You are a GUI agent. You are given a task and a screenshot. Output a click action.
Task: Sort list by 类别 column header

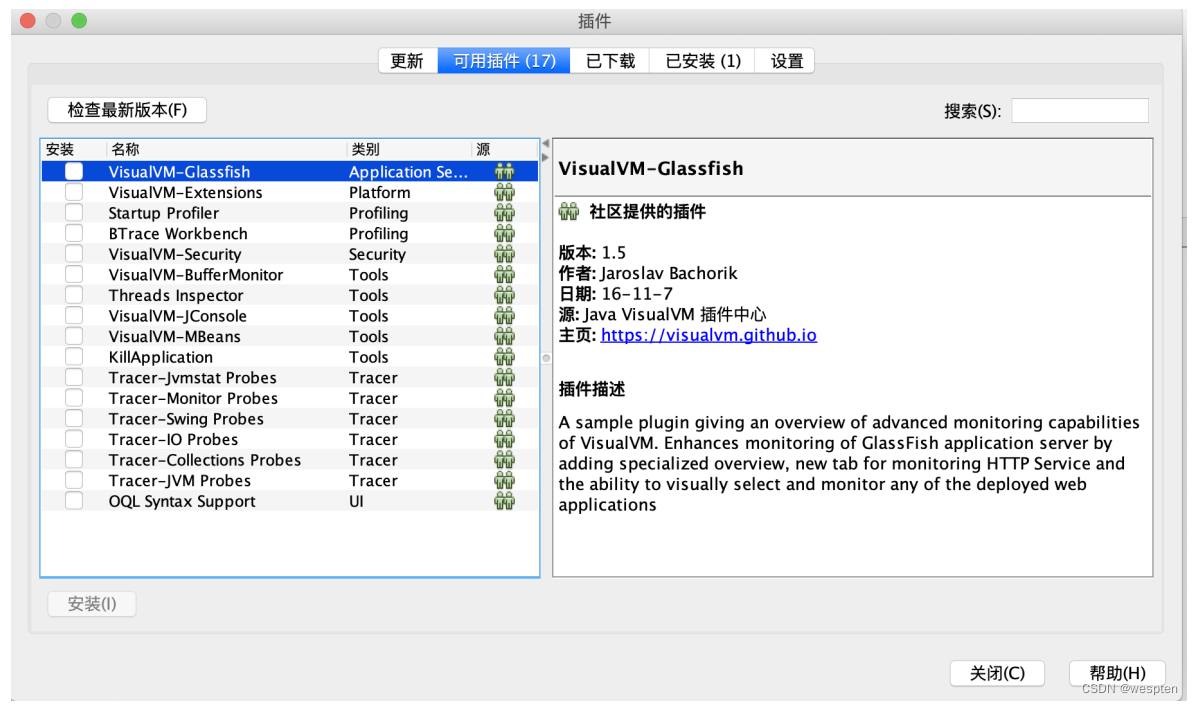click(x=409, y=149)
